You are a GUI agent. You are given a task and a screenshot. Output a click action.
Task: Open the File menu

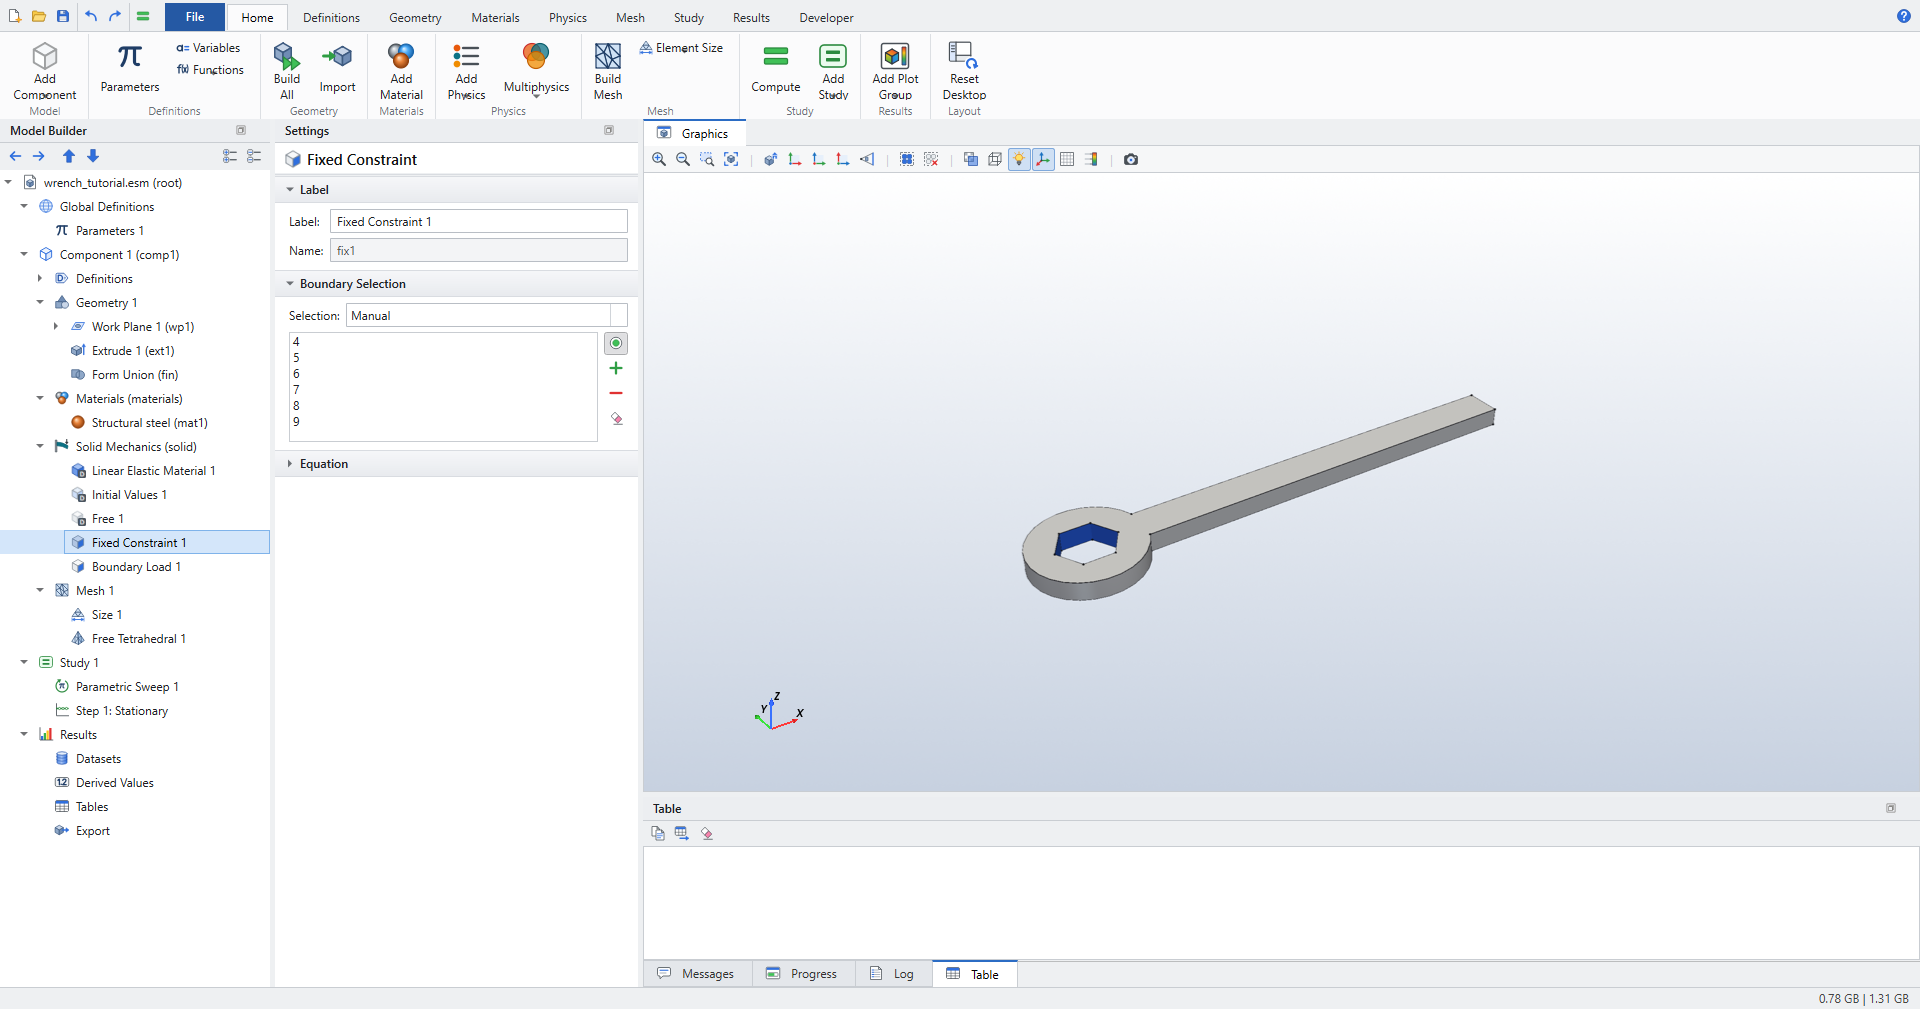pyautogui.click(x=195, y=17)
